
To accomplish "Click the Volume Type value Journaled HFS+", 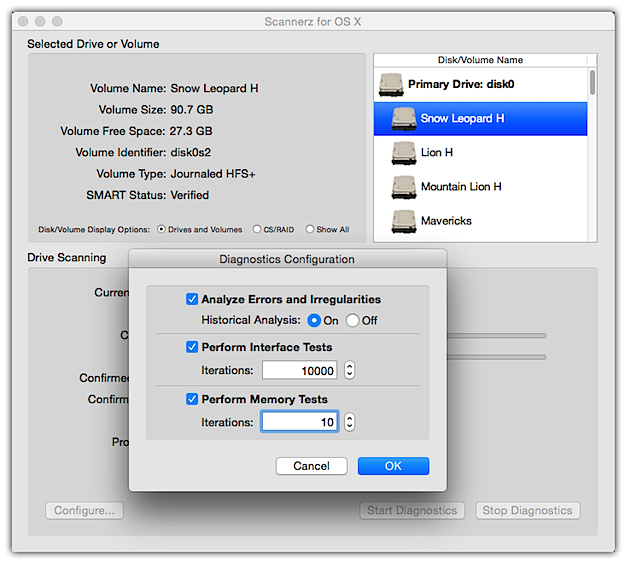I will (x=213, y=174).
